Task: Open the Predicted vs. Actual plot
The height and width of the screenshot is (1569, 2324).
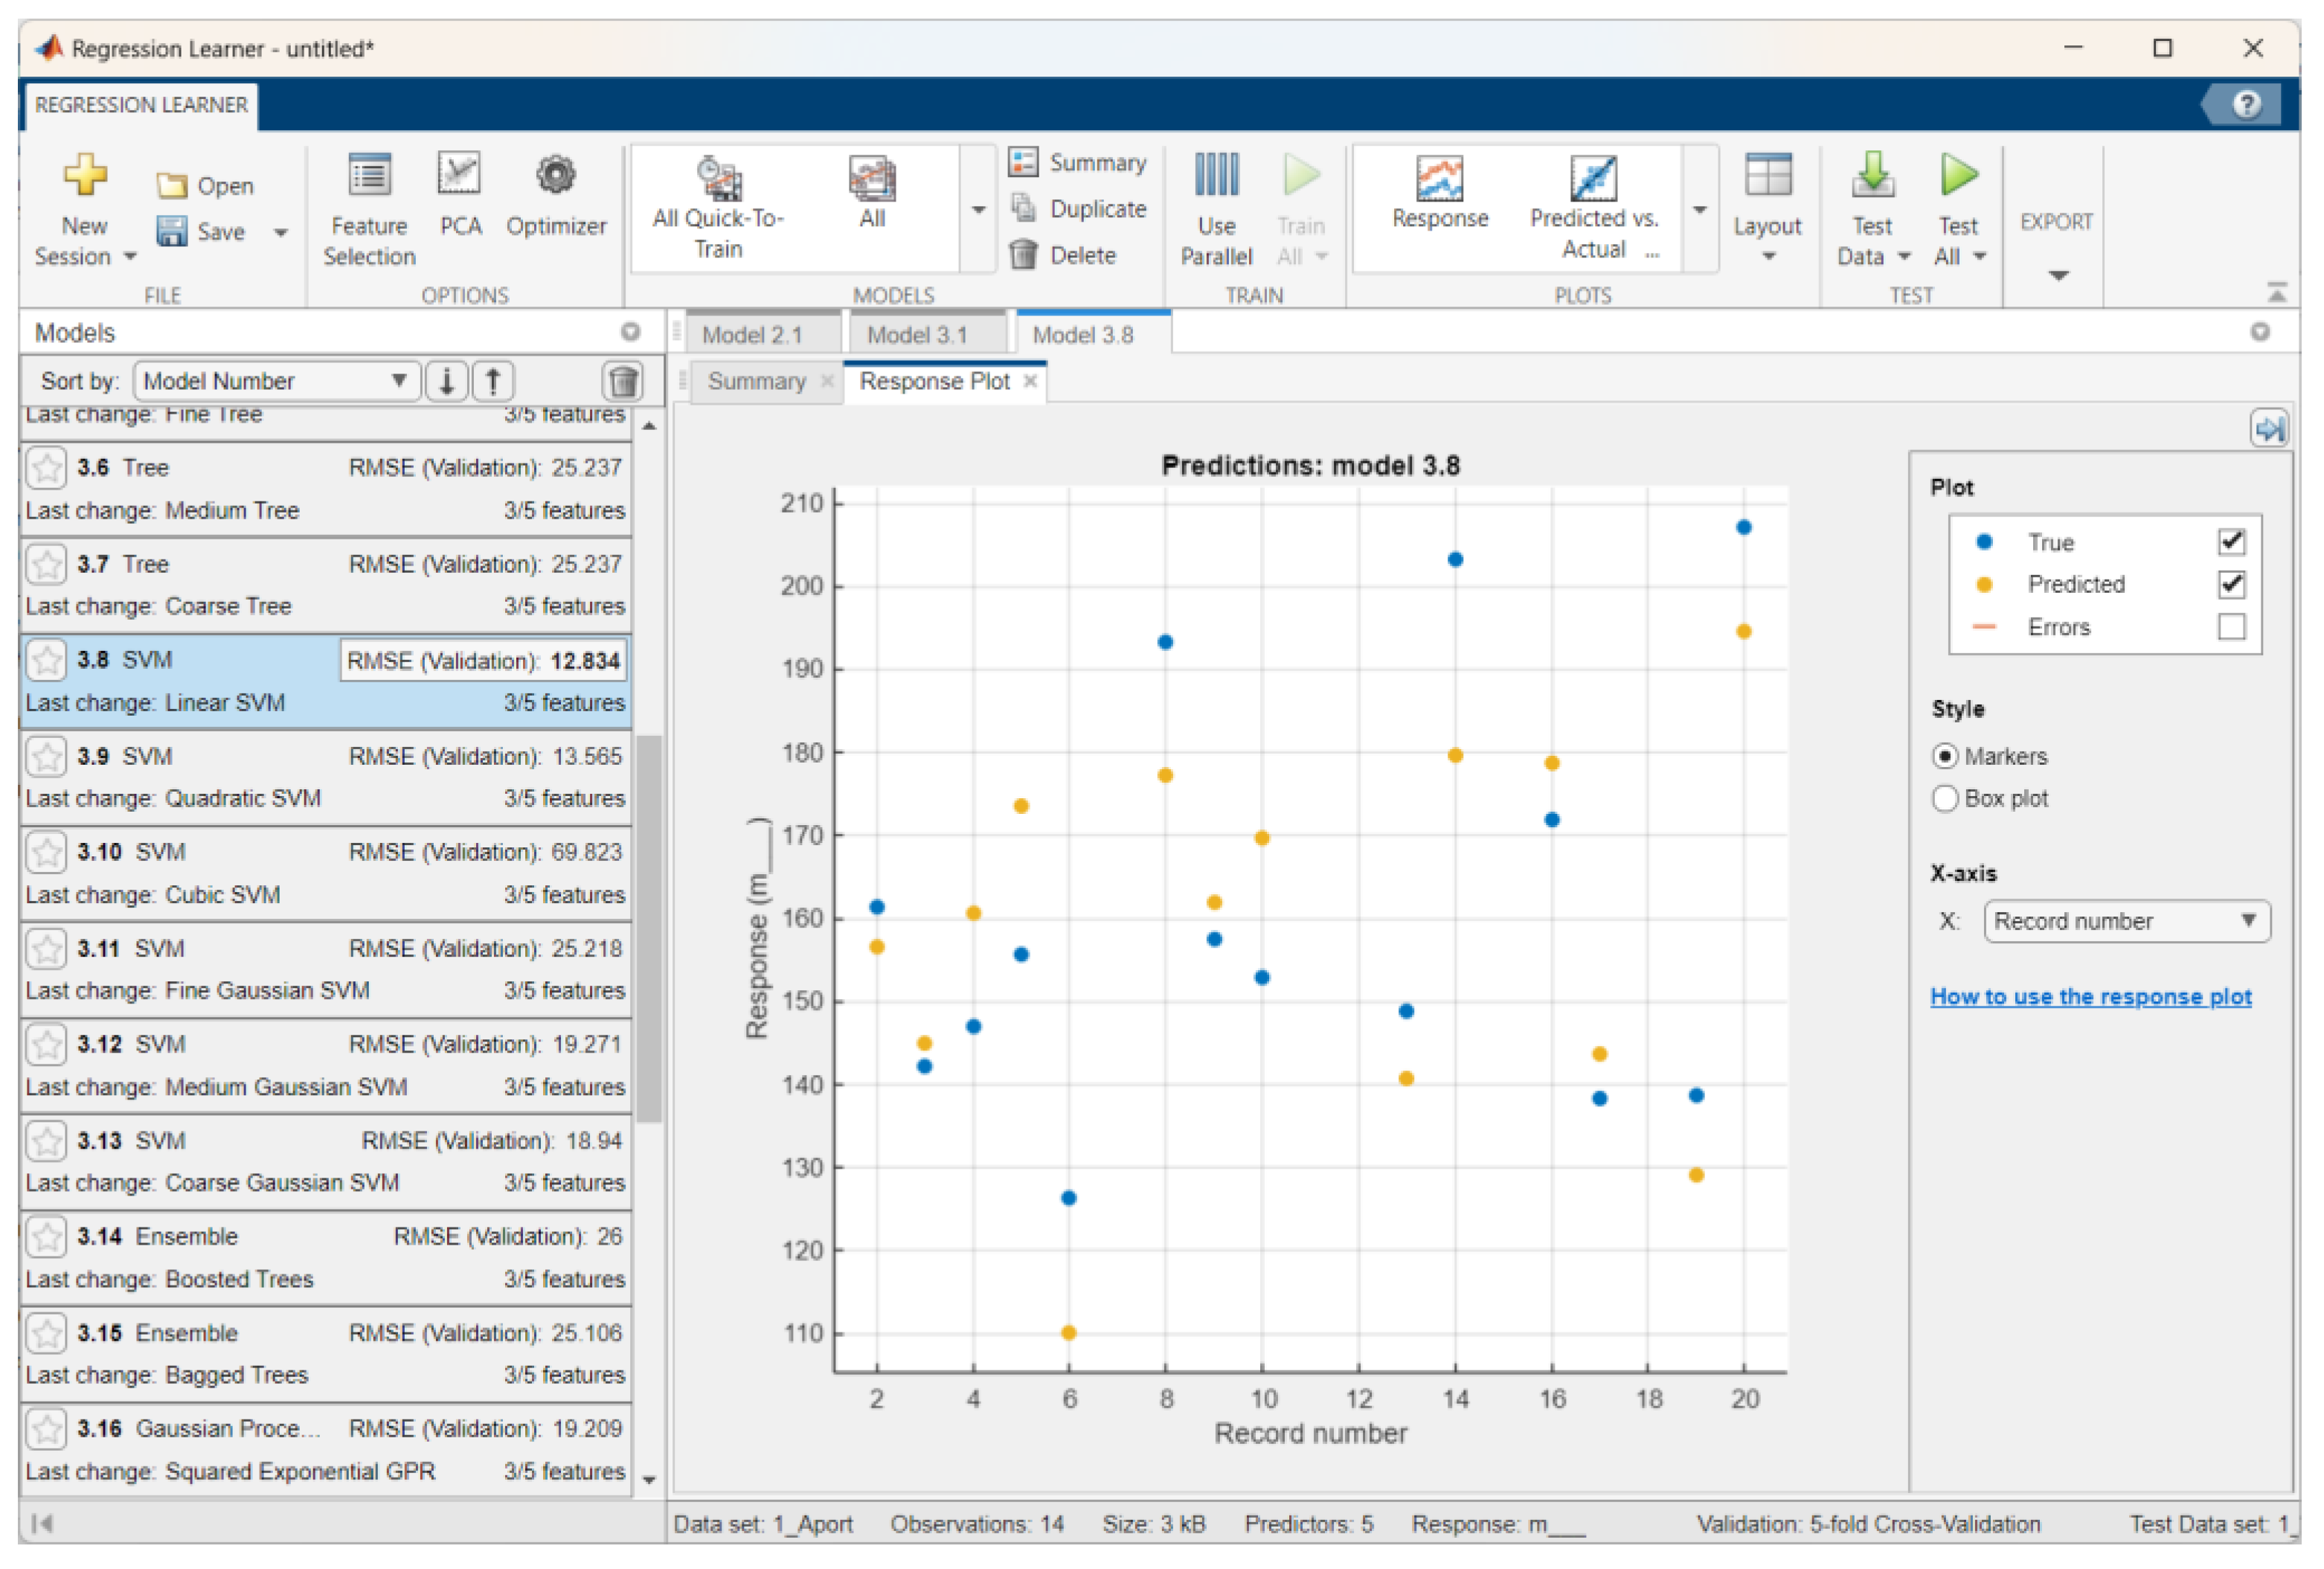Action: click(1593, 180)
